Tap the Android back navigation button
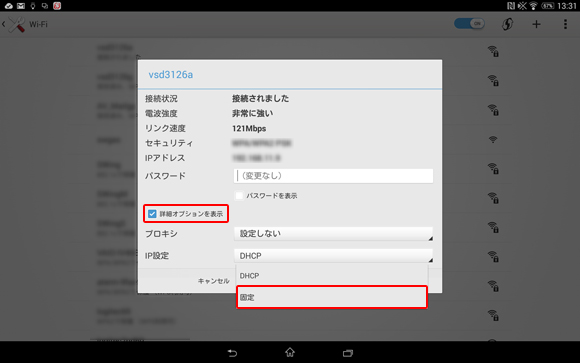580x363 pixels. pyautogui.click(x=232, y=353)
